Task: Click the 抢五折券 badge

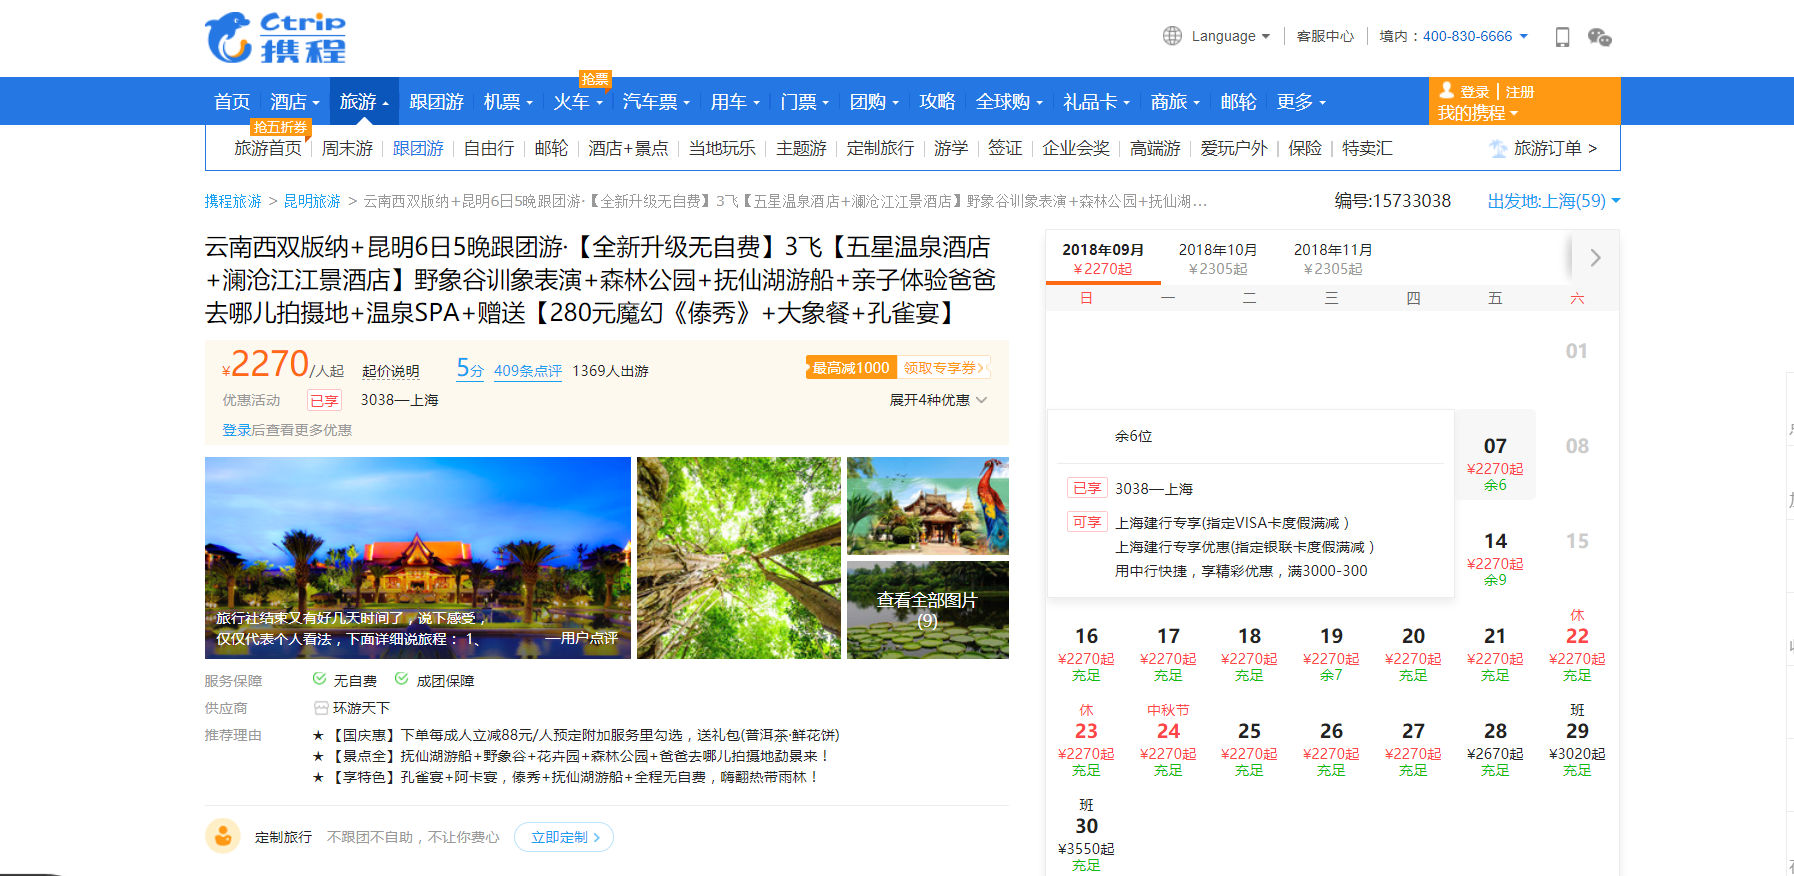Action: [280, 127]
